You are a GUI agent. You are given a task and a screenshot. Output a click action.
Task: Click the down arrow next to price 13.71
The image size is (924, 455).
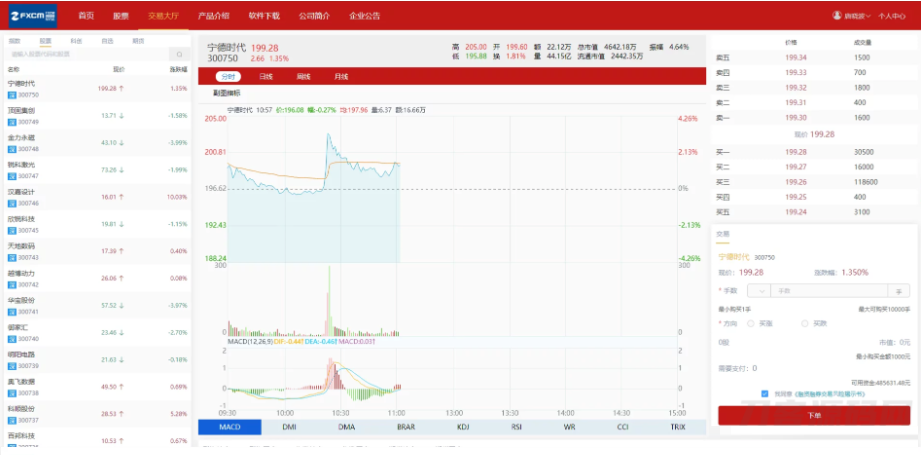pos(121,116)
